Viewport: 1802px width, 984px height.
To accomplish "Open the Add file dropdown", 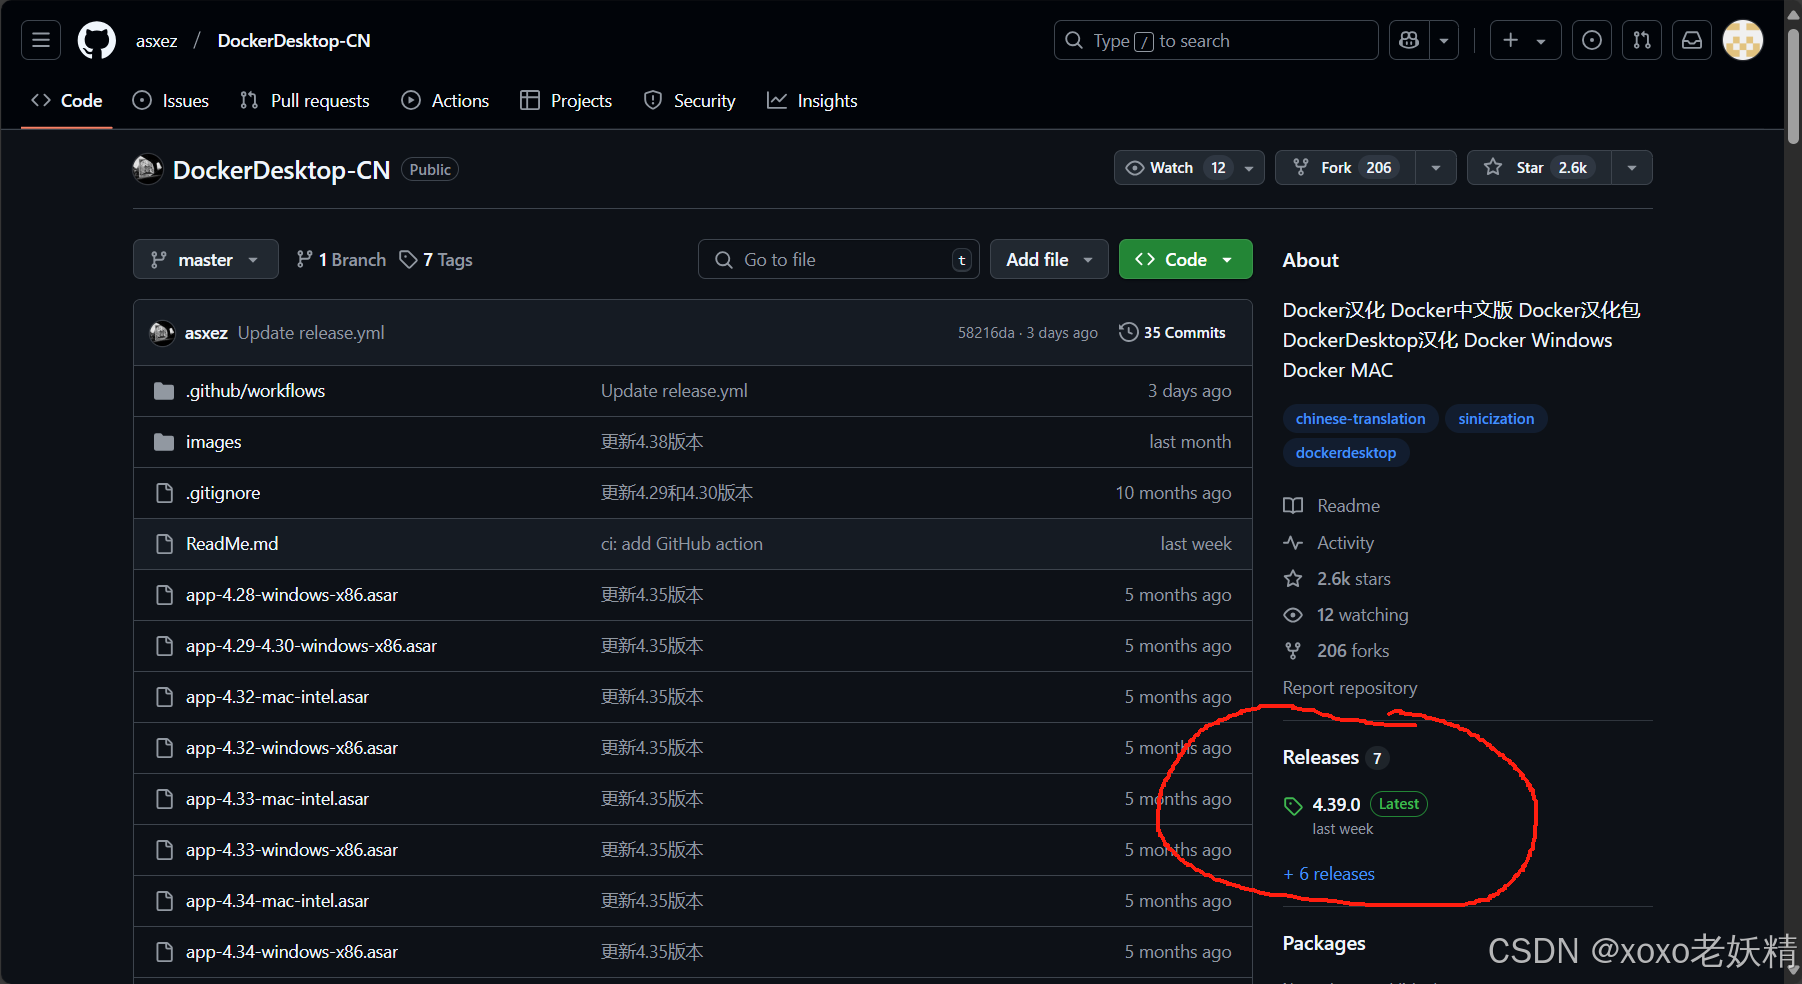I will [x=1049, y=260].
